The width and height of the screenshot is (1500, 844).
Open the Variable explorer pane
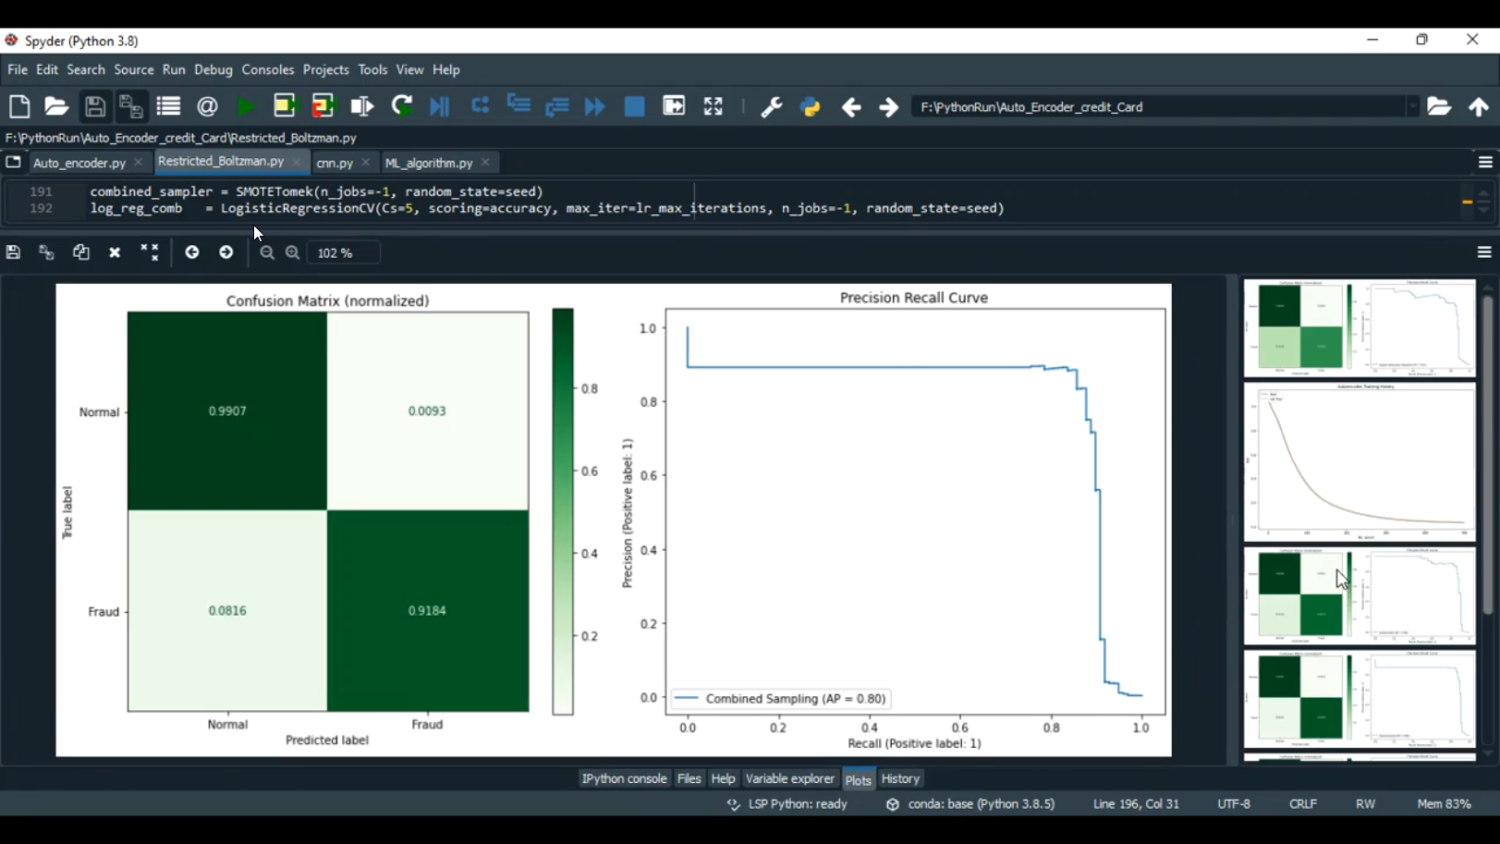click(x=789, y=778)
